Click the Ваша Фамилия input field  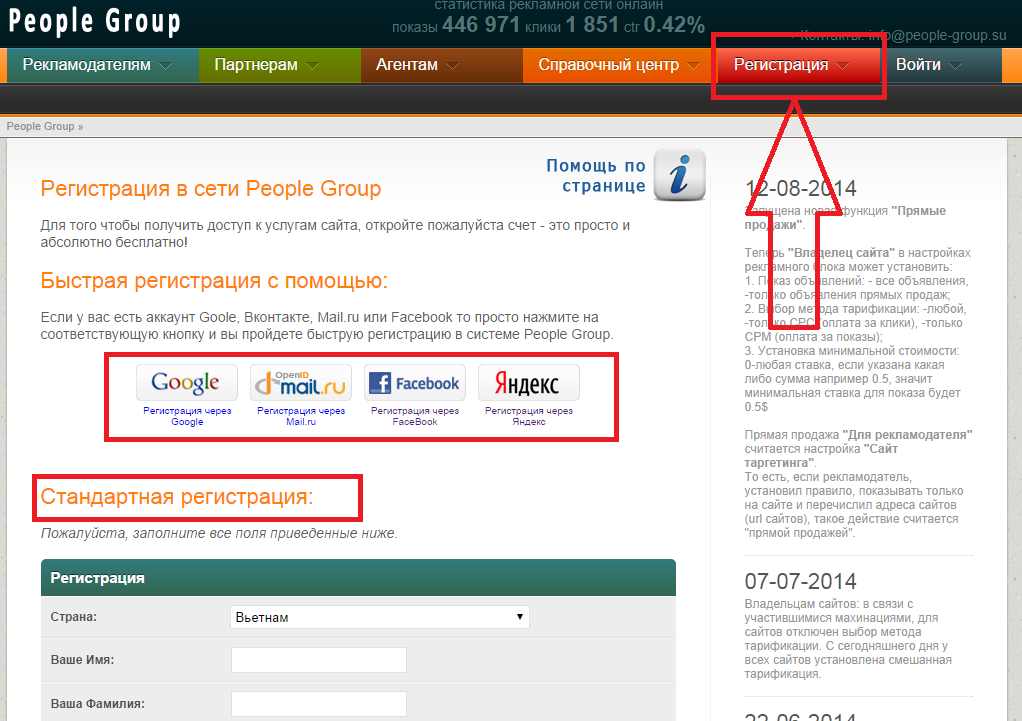pyautogui.click(x=319, y=704)
